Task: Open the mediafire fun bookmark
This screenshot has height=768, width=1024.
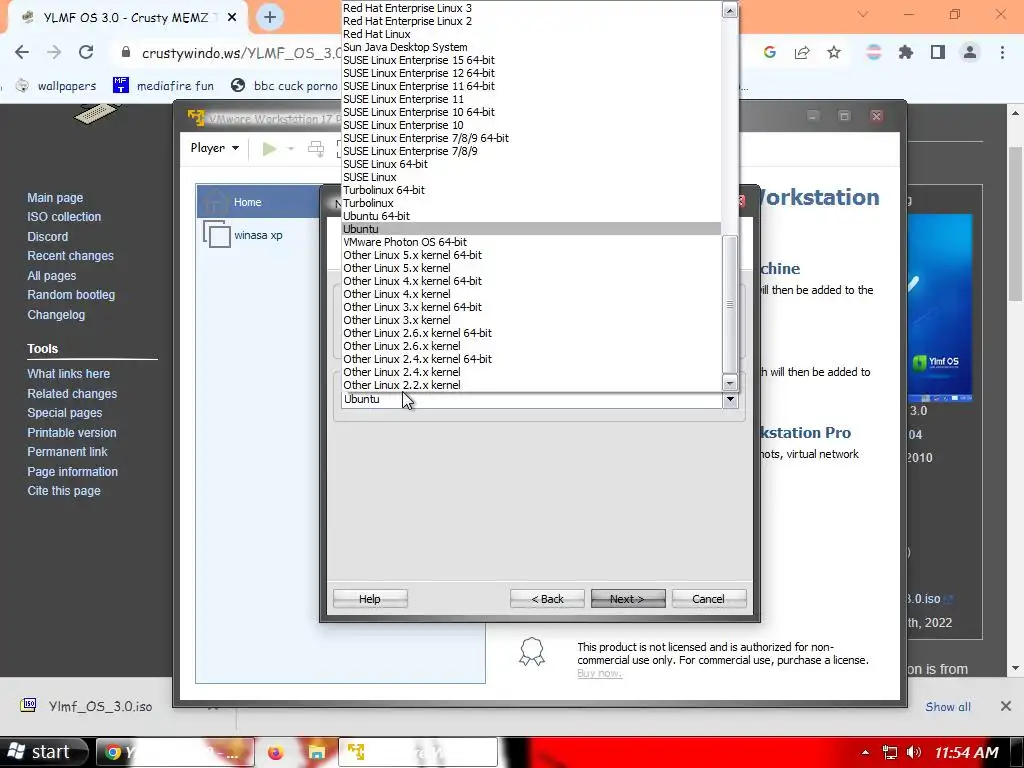Action: tap(163, 86)
